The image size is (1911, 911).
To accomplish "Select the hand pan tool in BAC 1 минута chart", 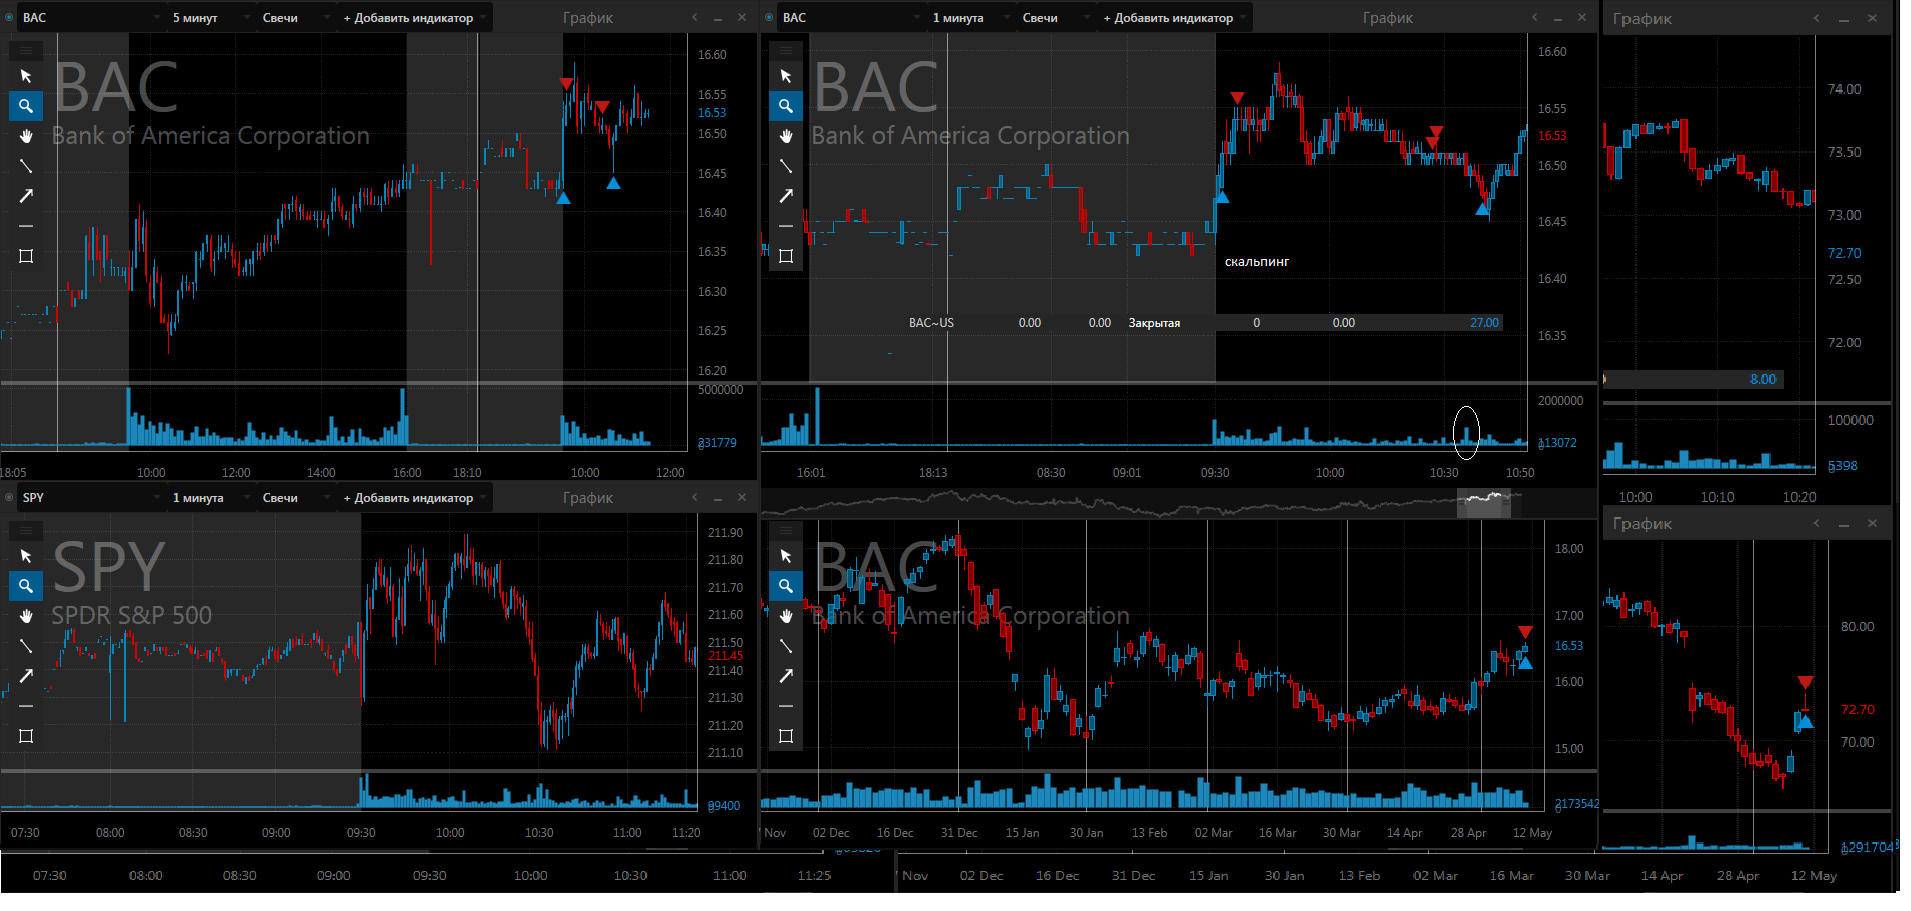I will pos(786,136).
